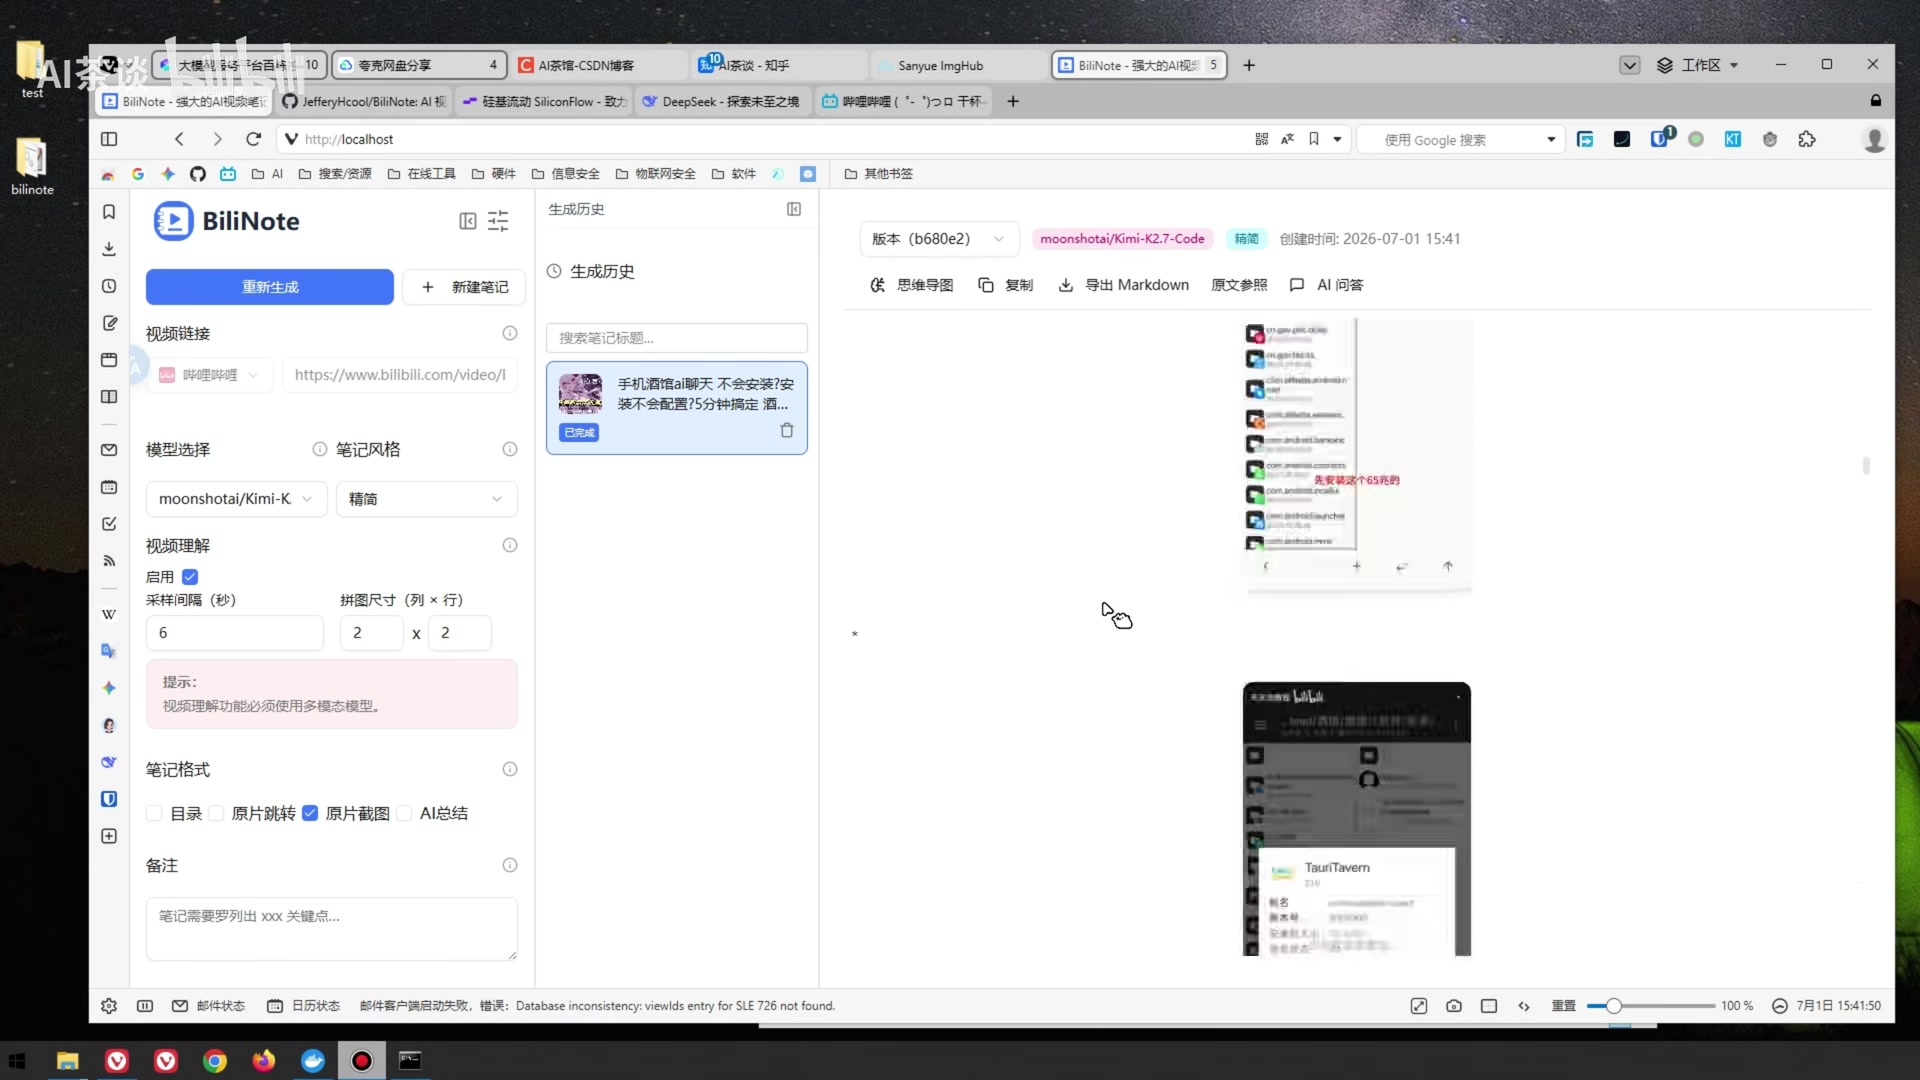This screenshot has height=1080, width=1920.
Task: Collapse the BiliNote form sidebar
Action: point(467,221)
